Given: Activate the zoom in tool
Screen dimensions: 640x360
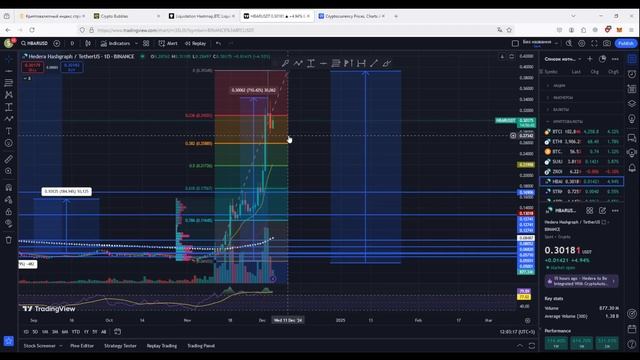Looking at the screenshot, I should 9,171.
